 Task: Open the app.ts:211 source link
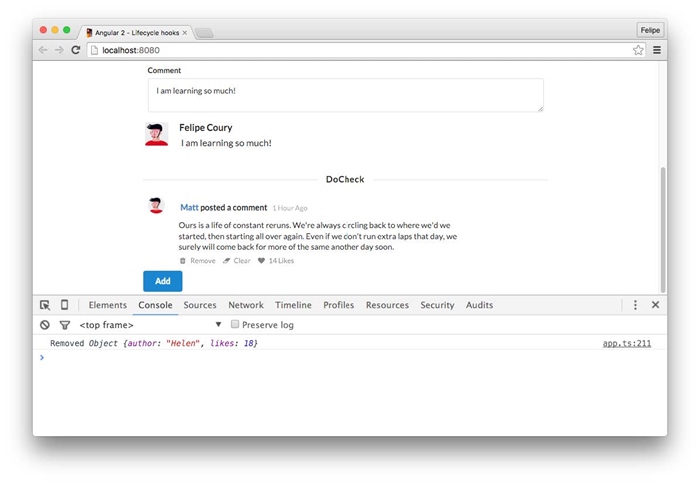(626, 343)
